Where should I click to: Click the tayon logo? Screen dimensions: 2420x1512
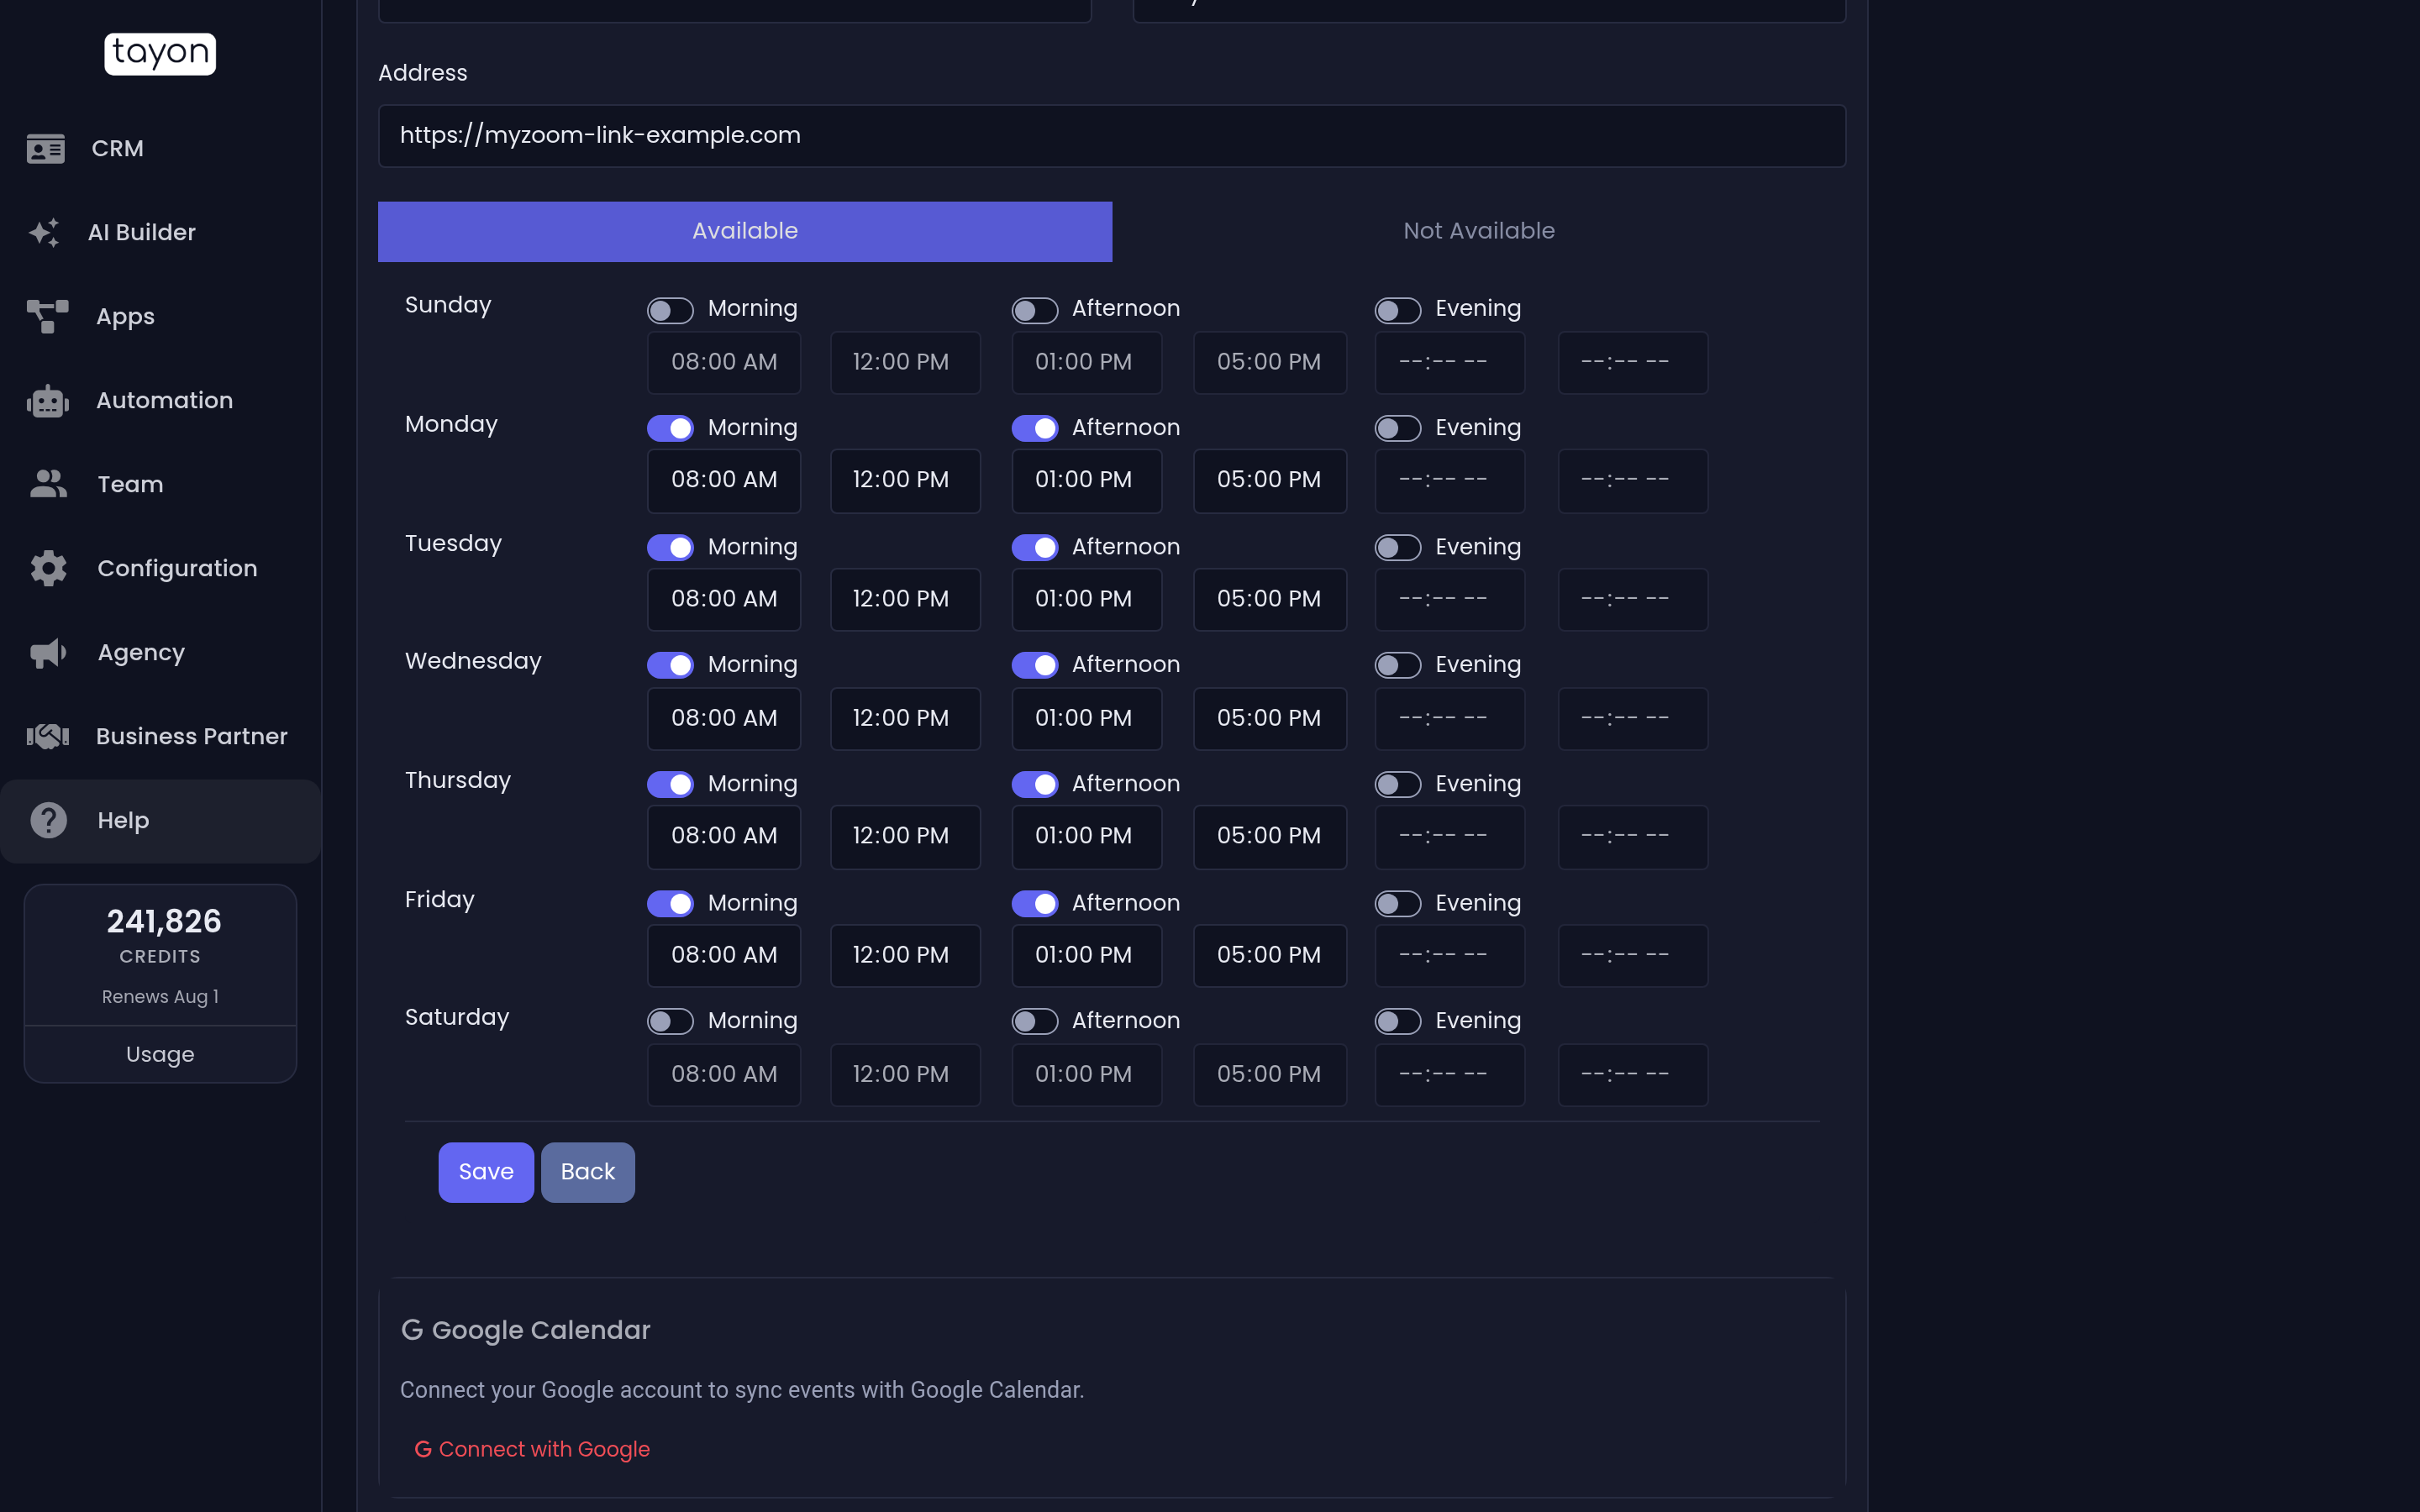click(160, 53)
